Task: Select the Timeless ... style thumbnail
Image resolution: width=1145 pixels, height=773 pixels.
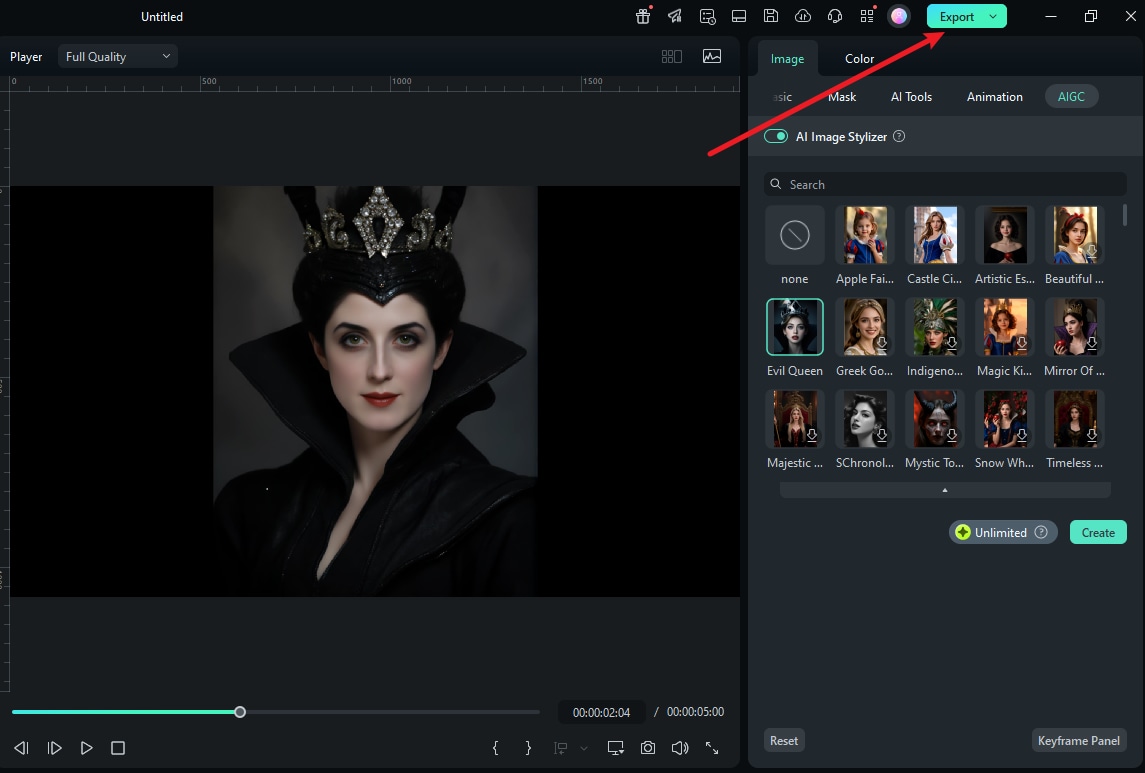Action: [1075, 419]
